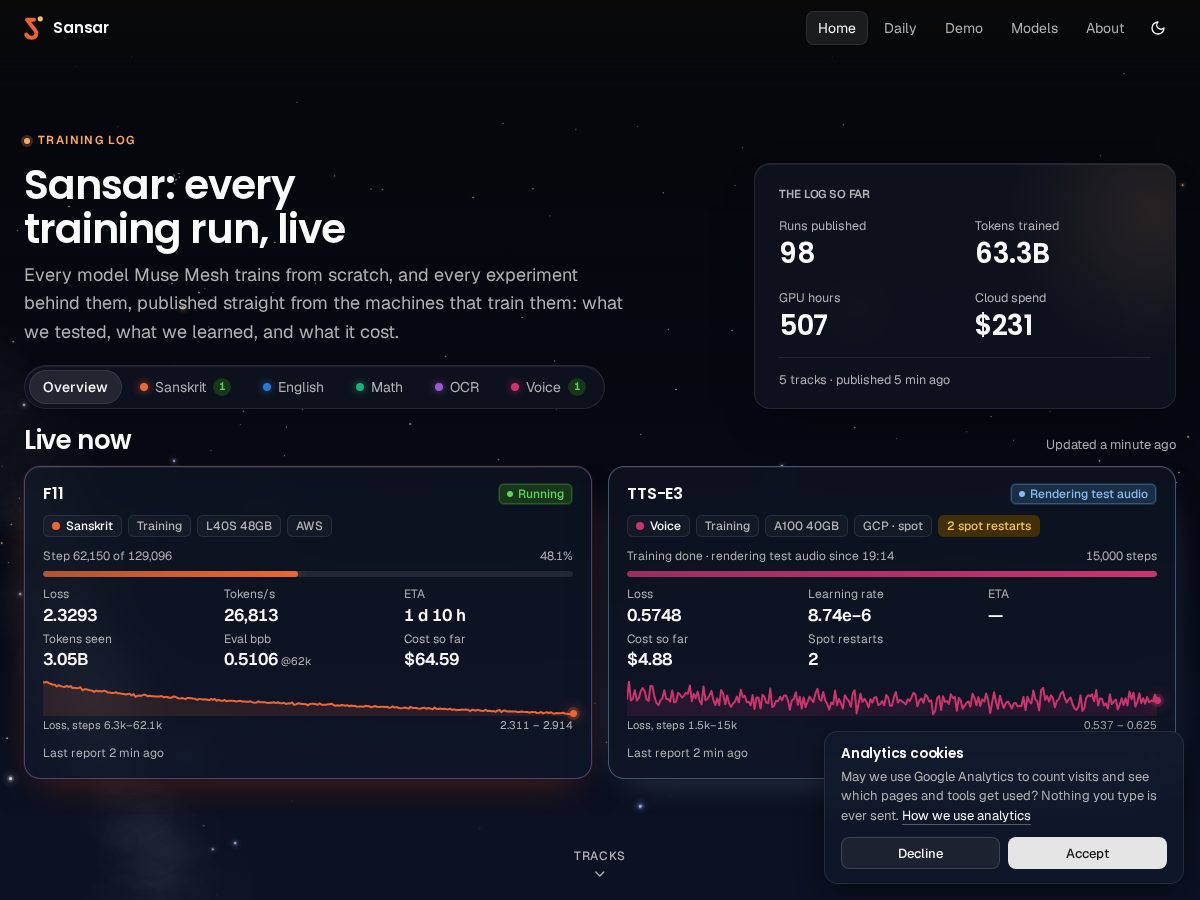Click the A100 40GB tag
Screen dimensions: 1200x900
point(806,526)
